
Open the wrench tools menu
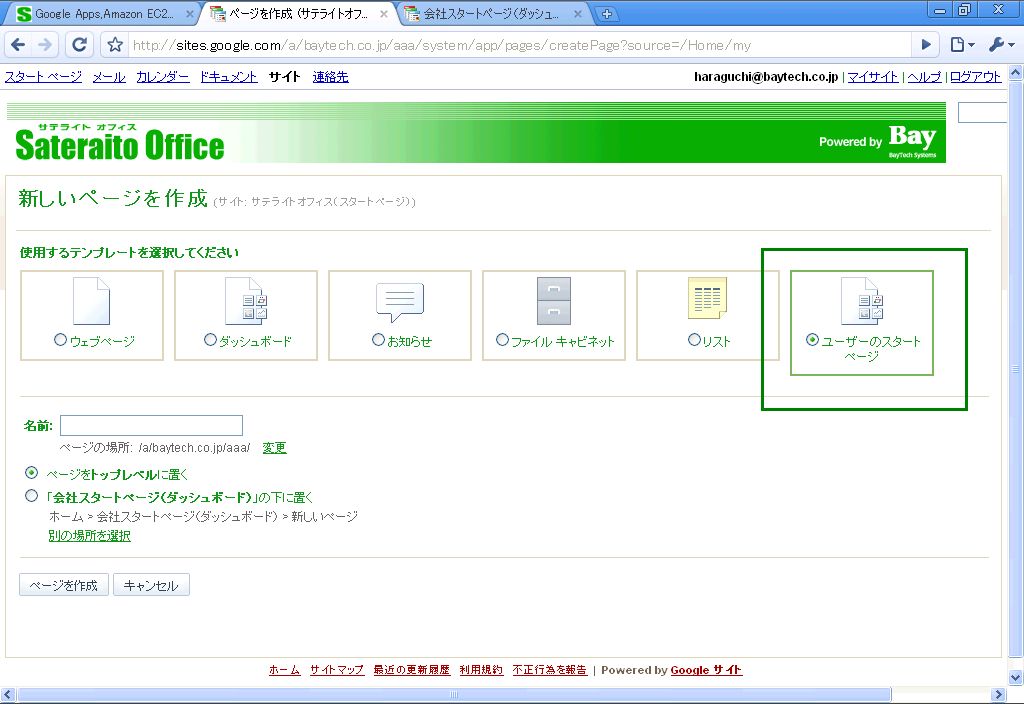(1000, 44)
